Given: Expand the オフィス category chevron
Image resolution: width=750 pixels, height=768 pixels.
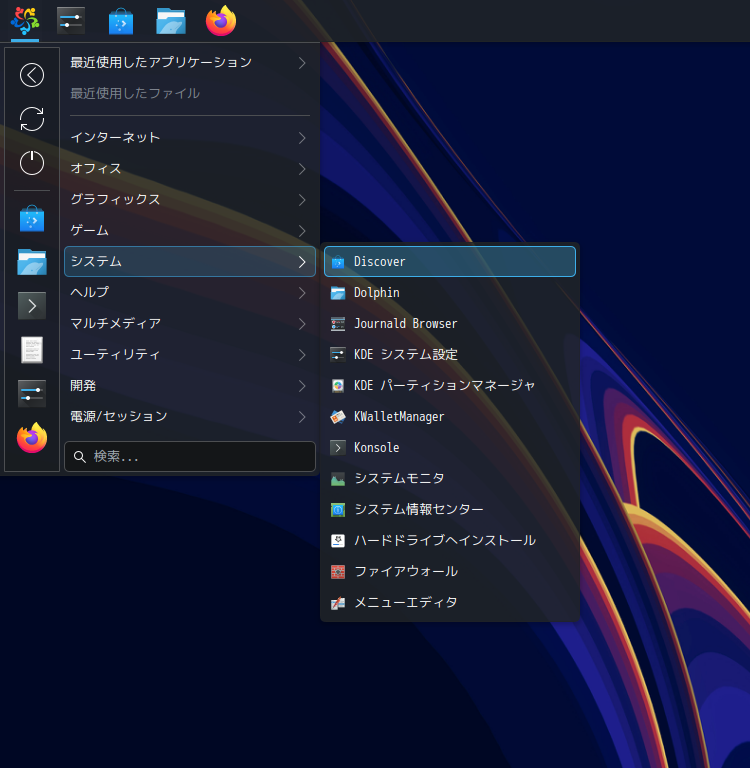Looking at the screenshot, I should pyautogui.click(x=302, y=169).
